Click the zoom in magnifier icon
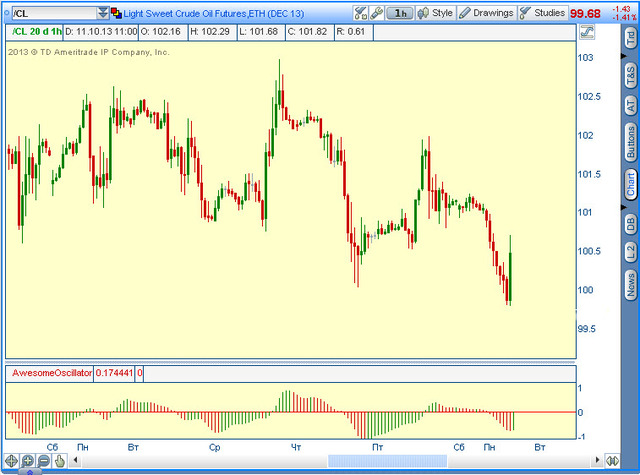 tap(27, 461)
